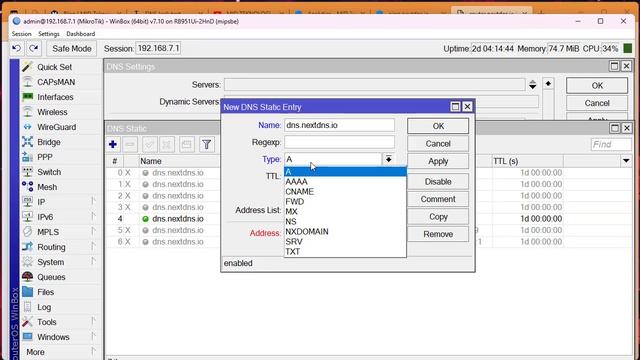The height and width of the screenshot is (360, 640).
Task: Click the Name field with dns.nextdns.io
Action: (x=339, y=125)
